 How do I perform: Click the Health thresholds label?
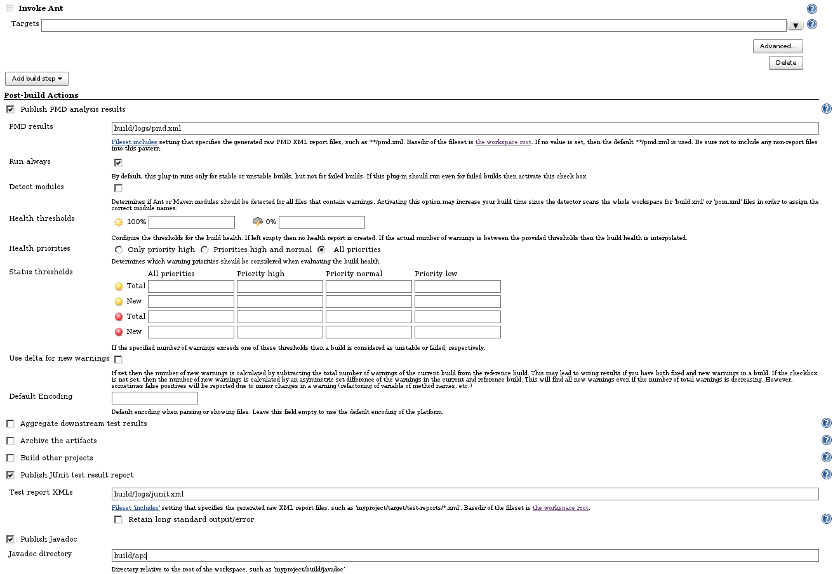(42, 218)
